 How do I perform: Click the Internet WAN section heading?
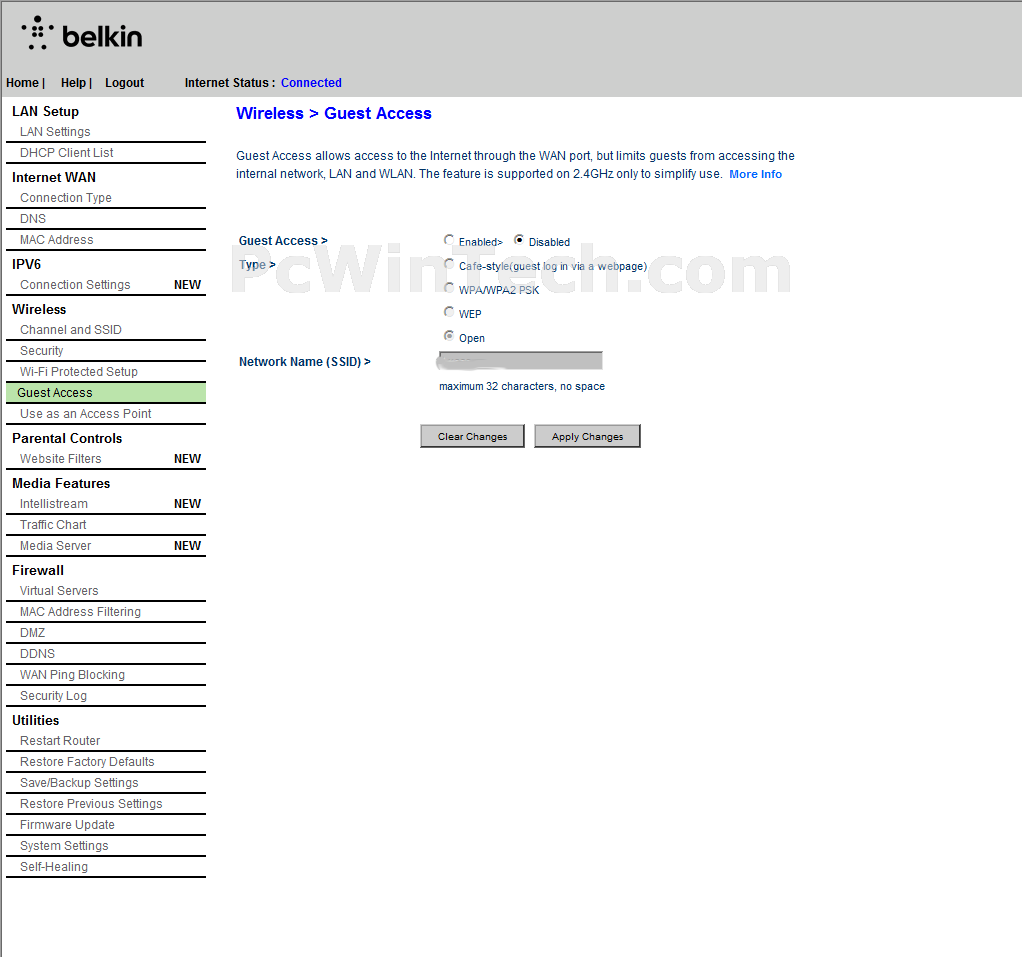point(53,177)
